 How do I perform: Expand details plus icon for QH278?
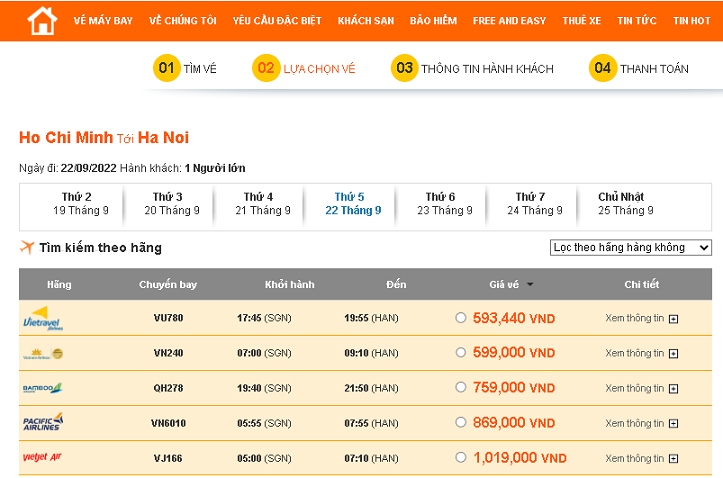coord(674,389)
